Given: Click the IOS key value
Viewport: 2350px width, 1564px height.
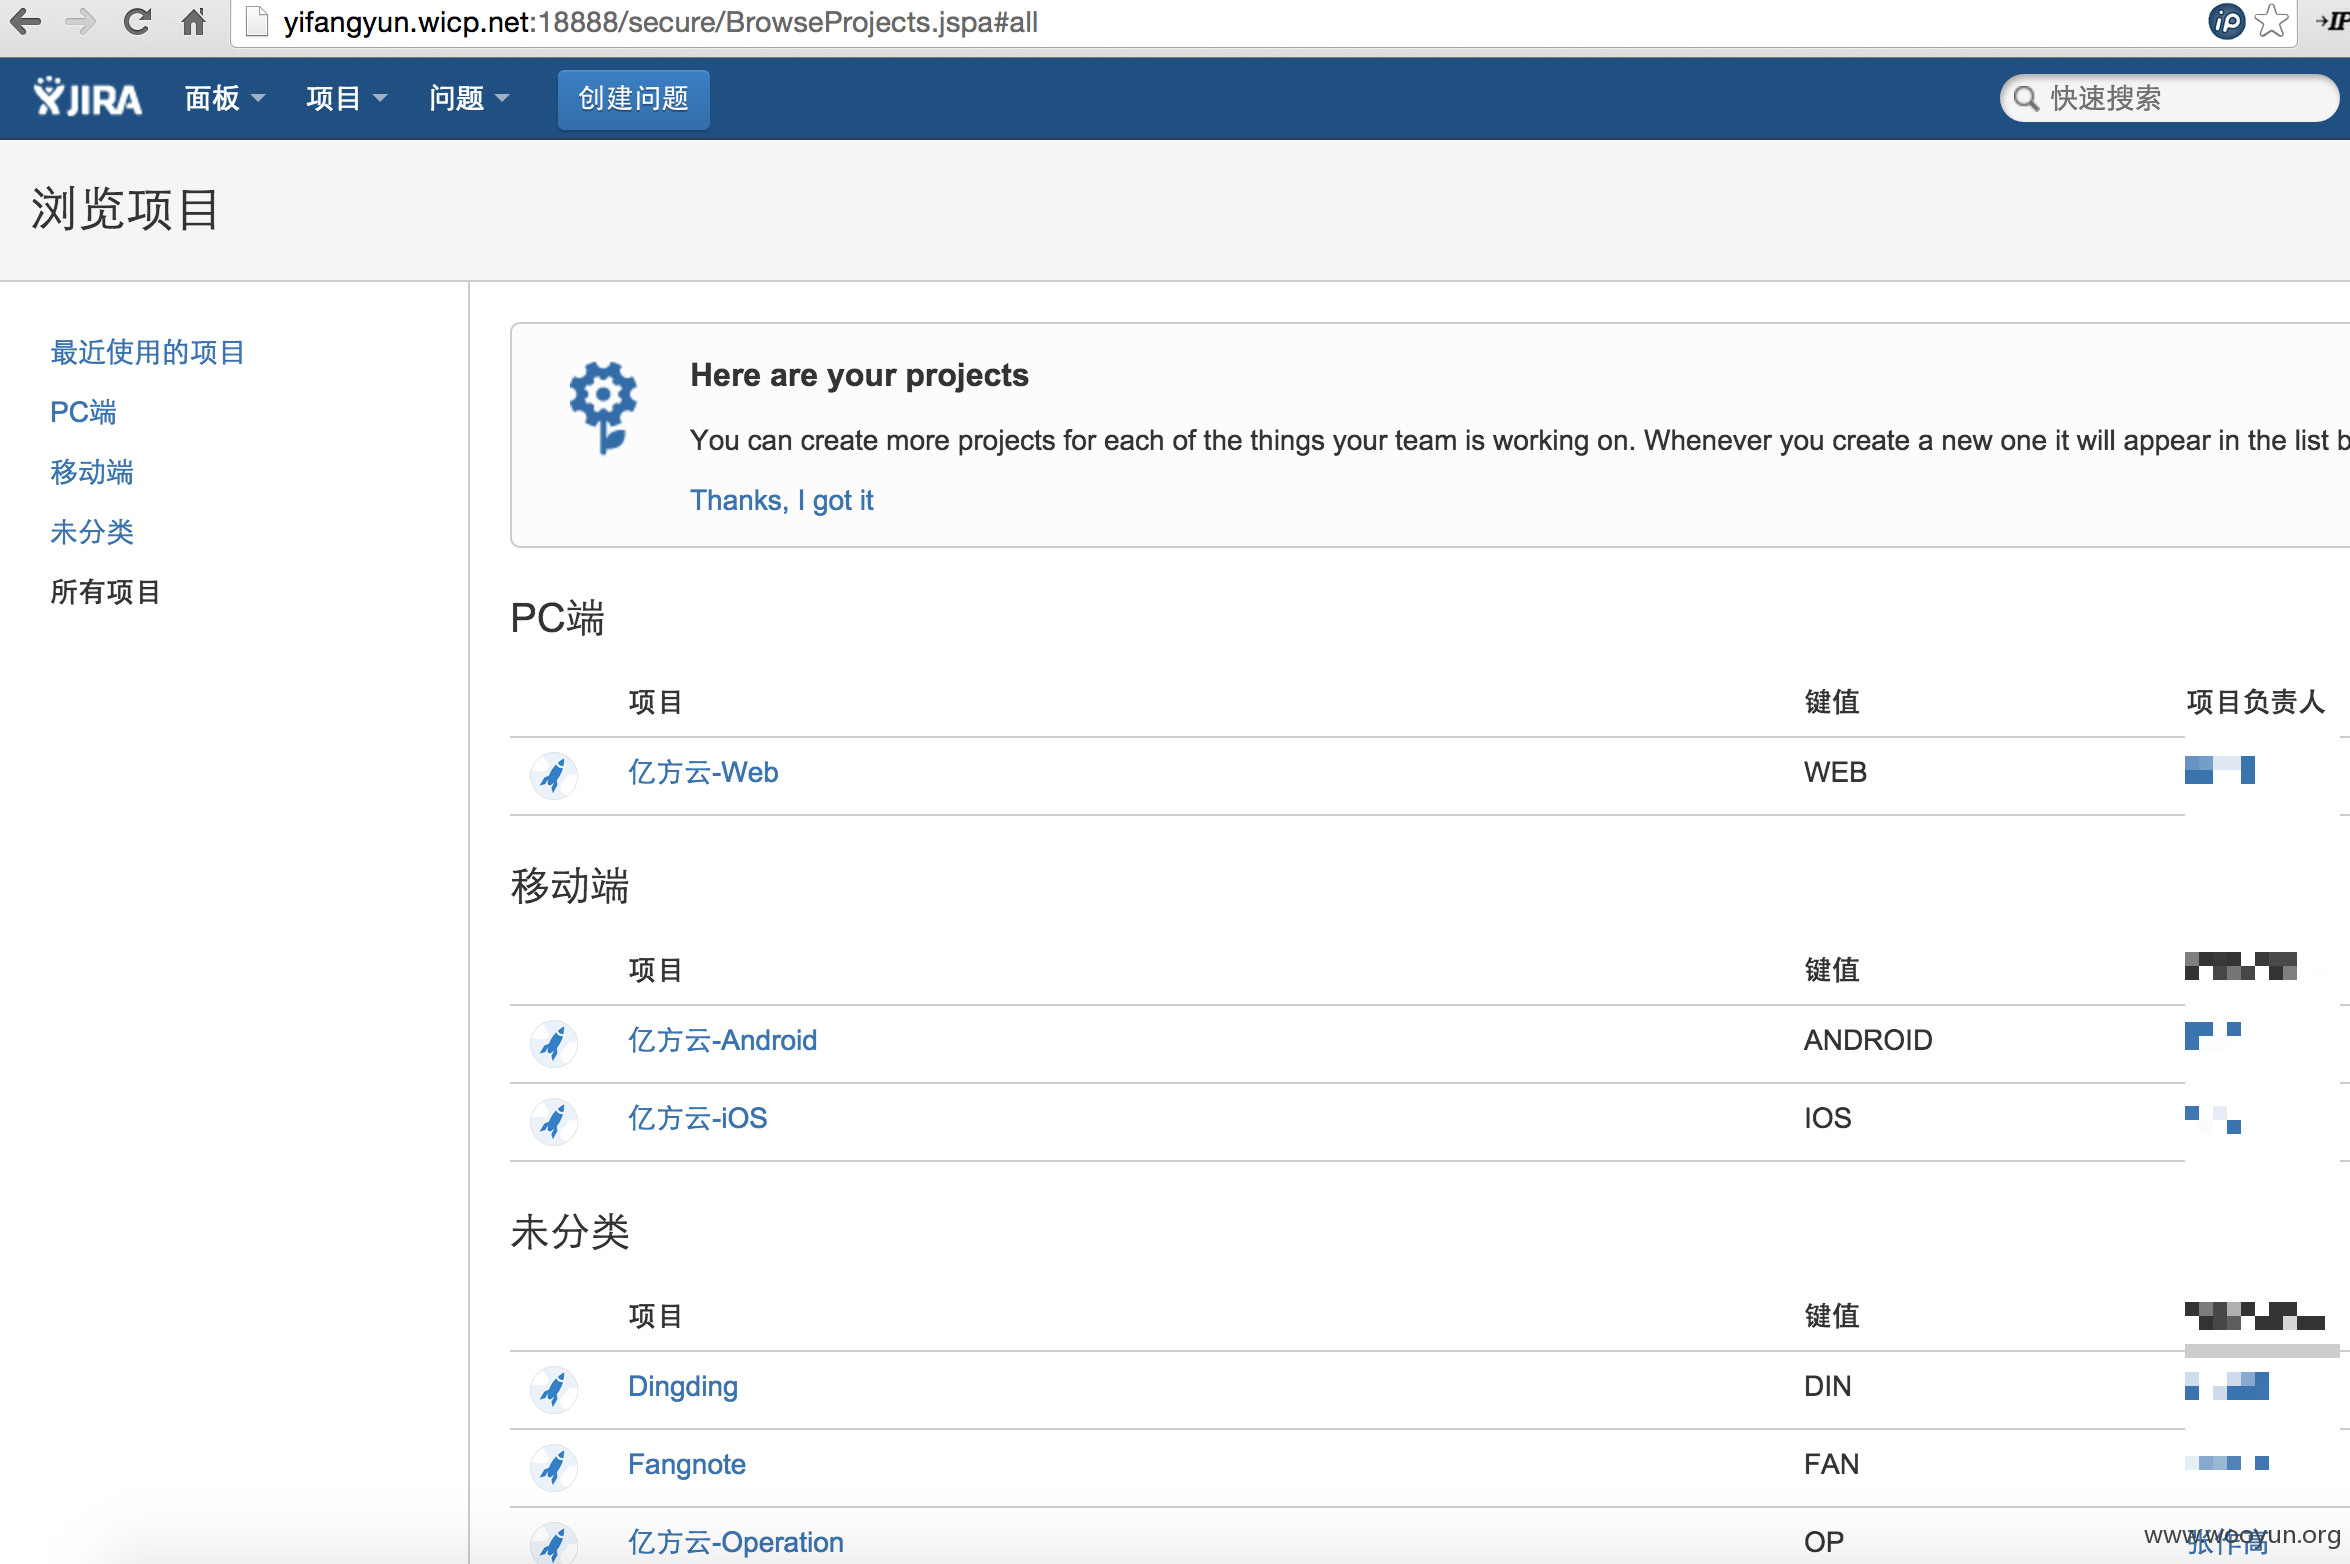Looking at the screenshot, I should coord(1827,1118).
